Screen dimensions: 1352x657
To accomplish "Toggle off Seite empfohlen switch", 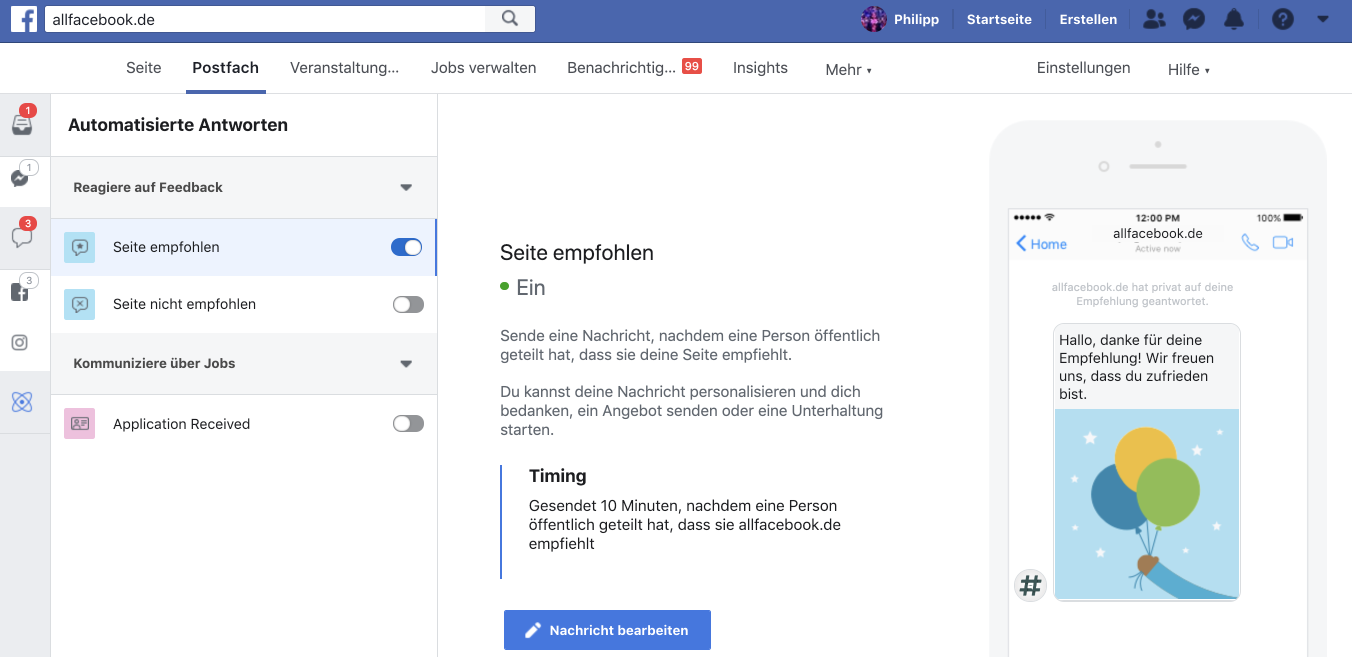I will click(x=406, y=247).
